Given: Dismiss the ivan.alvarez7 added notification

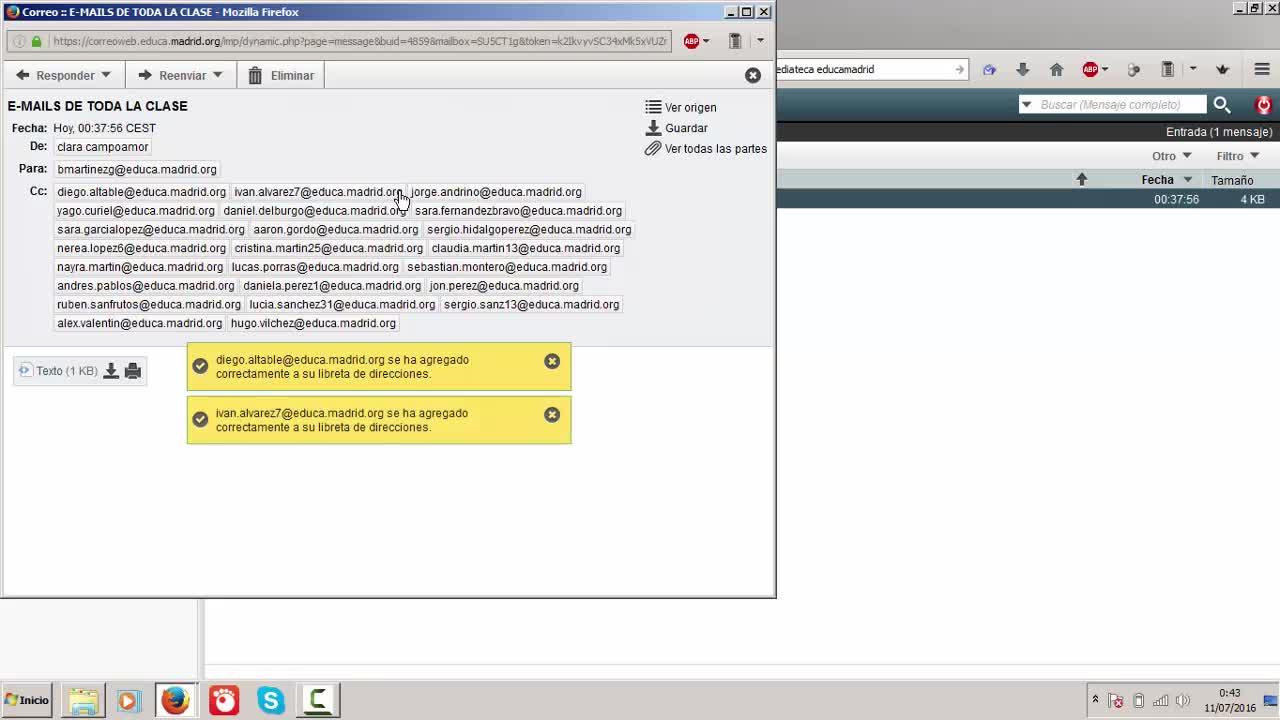Looking at the screenshot, I should click(552, 414).
